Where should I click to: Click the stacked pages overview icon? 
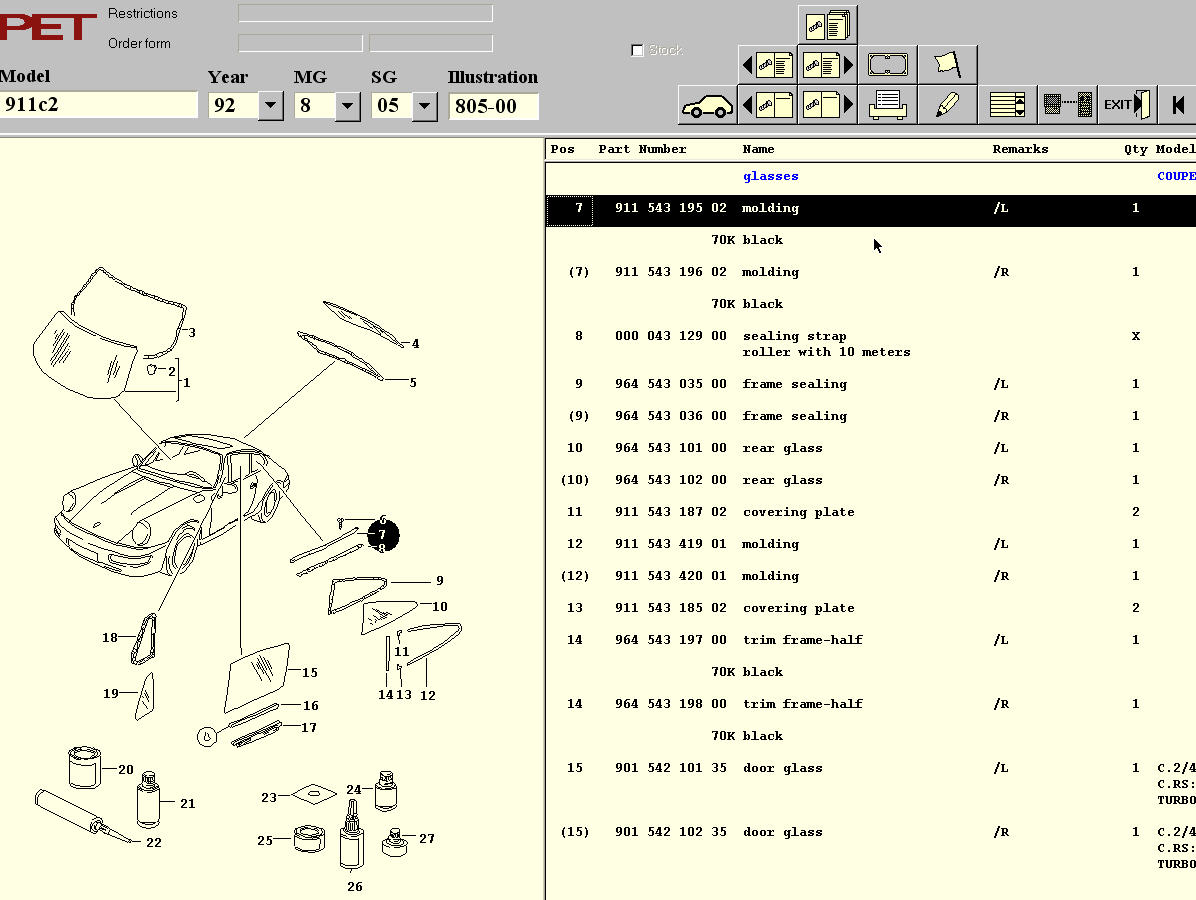(828, 24)
